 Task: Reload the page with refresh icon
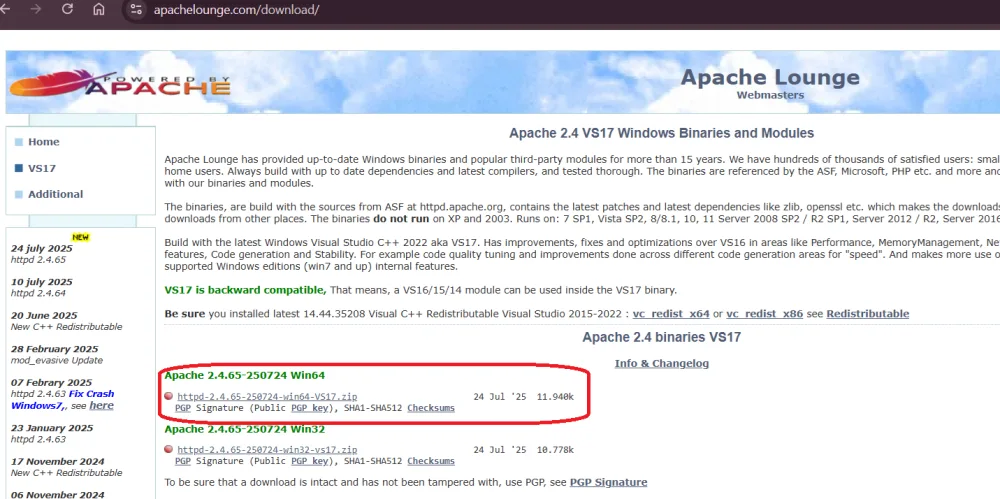67,10
